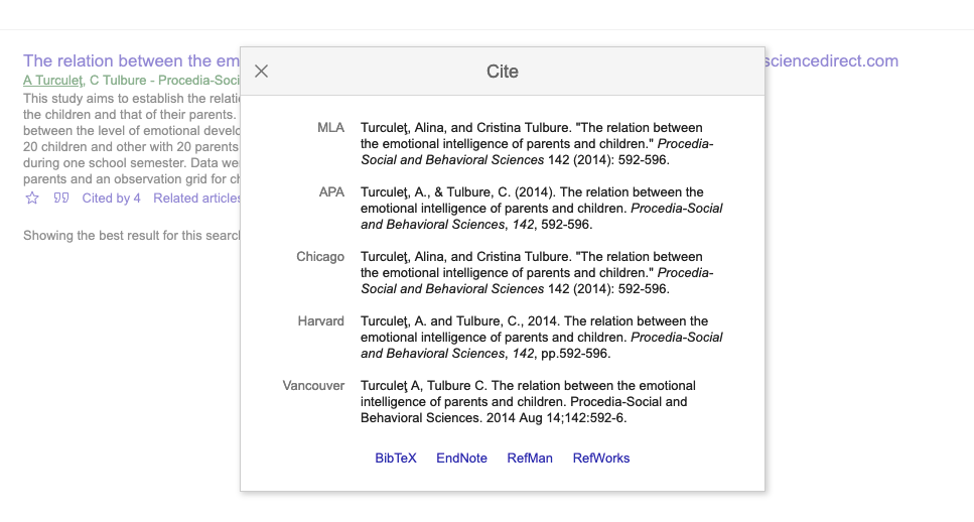Click the Harvard style label
974x522 pixels.
[x=321, y=321]
